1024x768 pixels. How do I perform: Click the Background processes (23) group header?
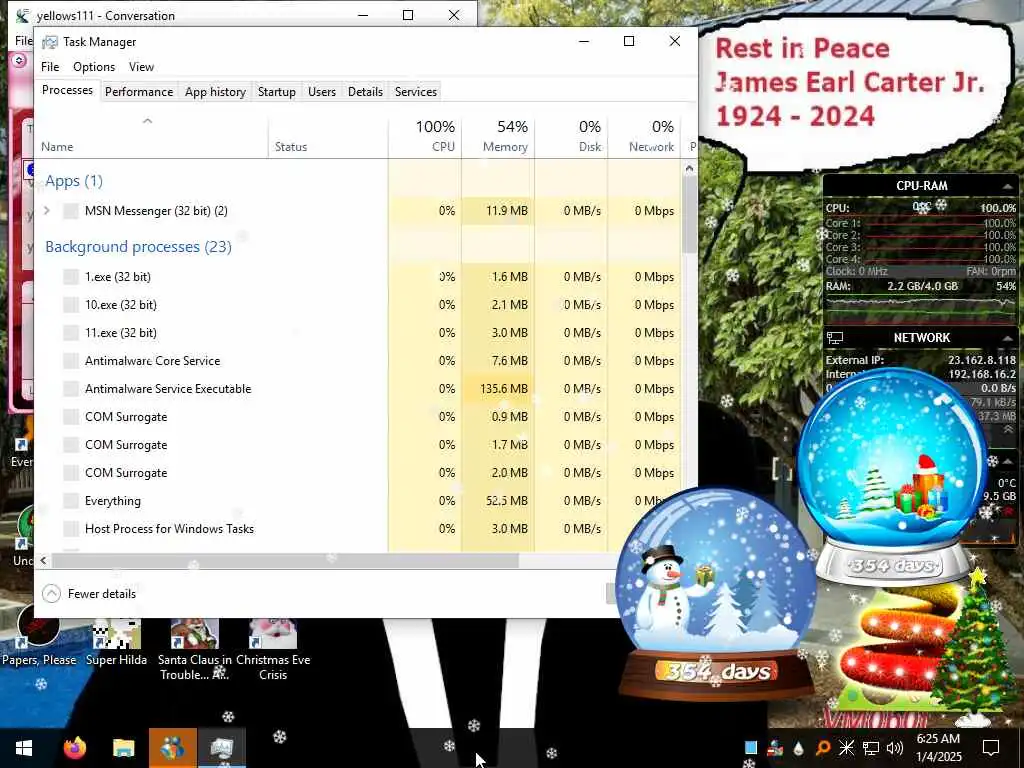click(138, 247)
